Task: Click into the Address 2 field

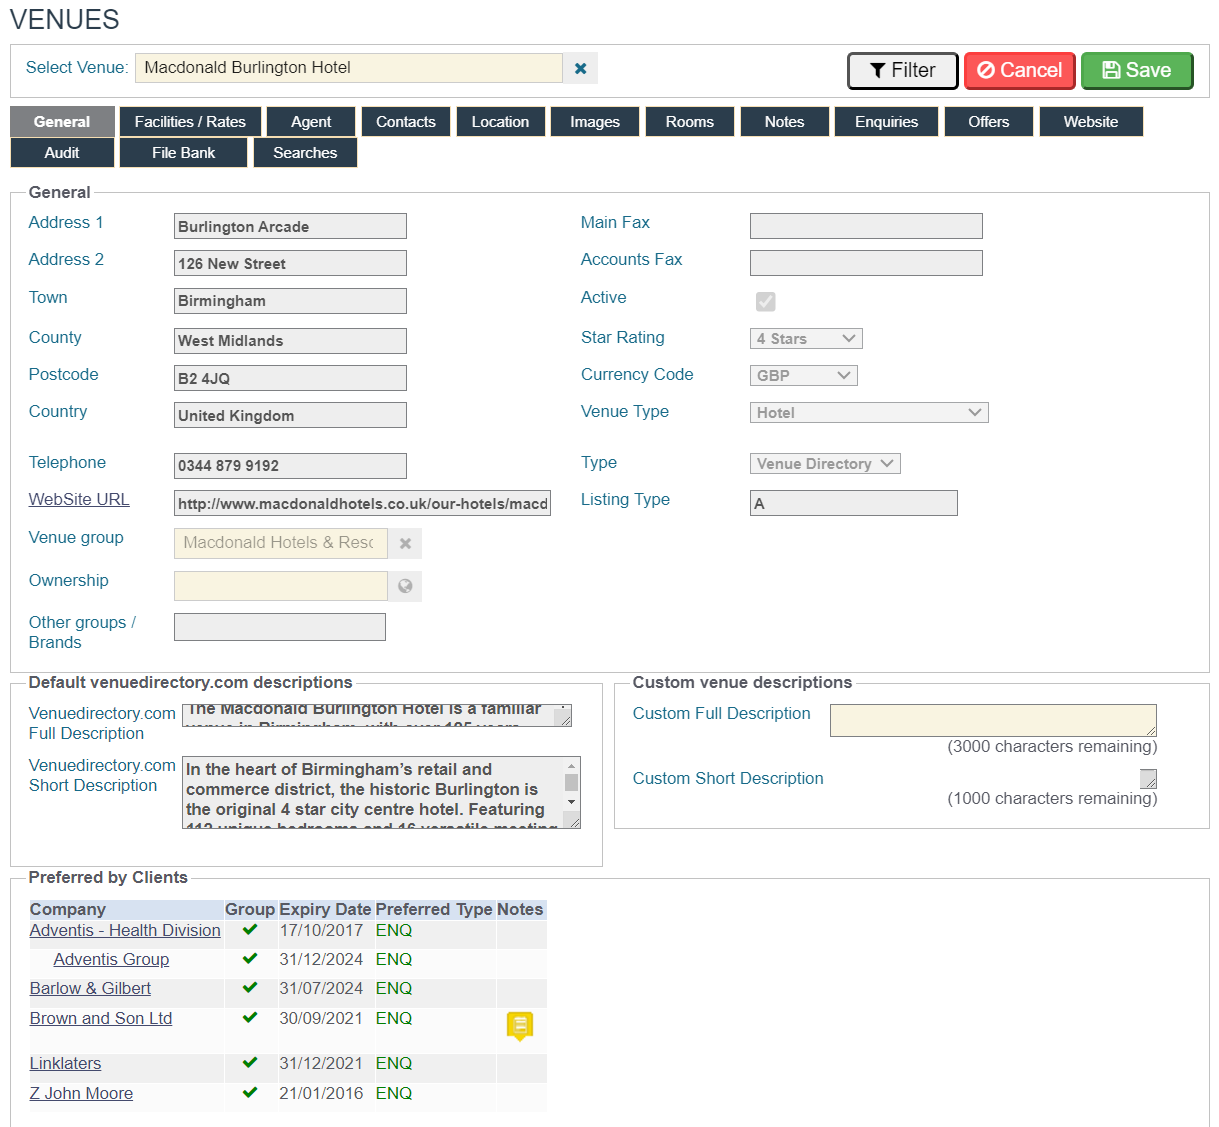Action: coord(290,263)
